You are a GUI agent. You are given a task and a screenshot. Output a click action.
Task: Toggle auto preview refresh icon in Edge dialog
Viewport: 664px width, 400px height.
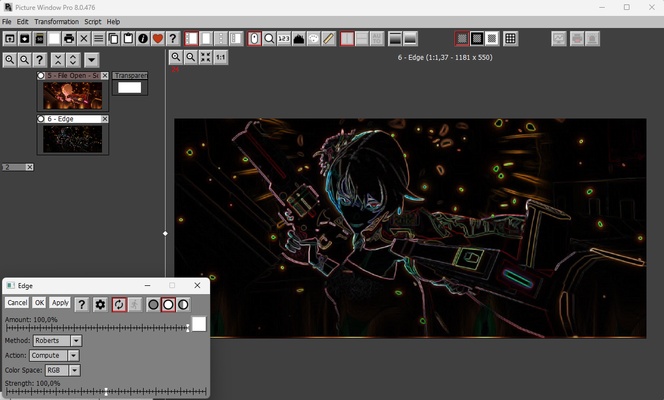119,304
